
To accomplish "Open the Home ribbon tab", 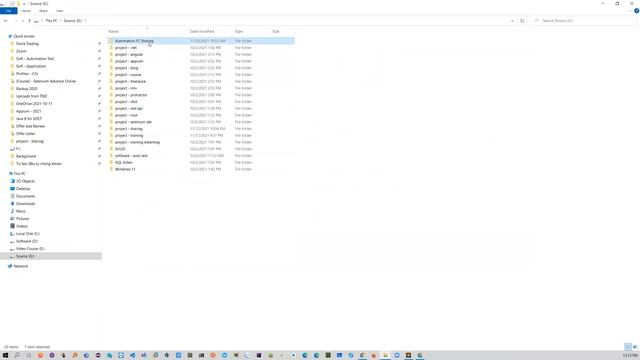I will click(x=26, y=11).
